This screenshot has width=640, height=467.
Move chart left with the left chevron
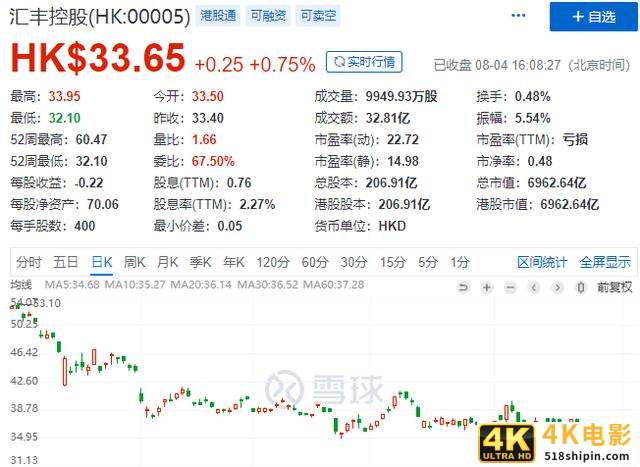point(533,288)
